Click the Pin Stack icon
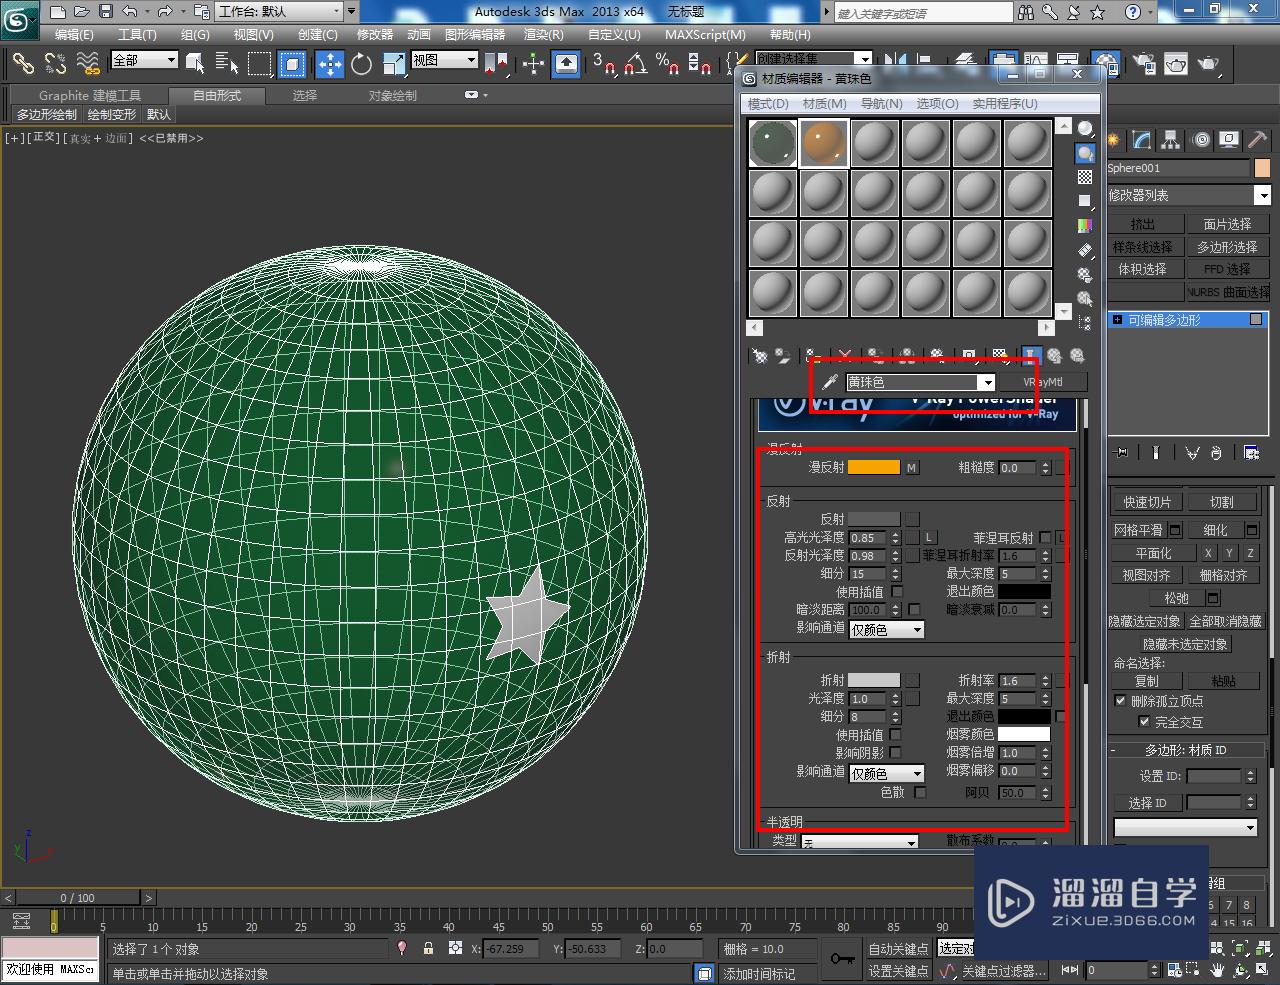 click(1121, 453)
